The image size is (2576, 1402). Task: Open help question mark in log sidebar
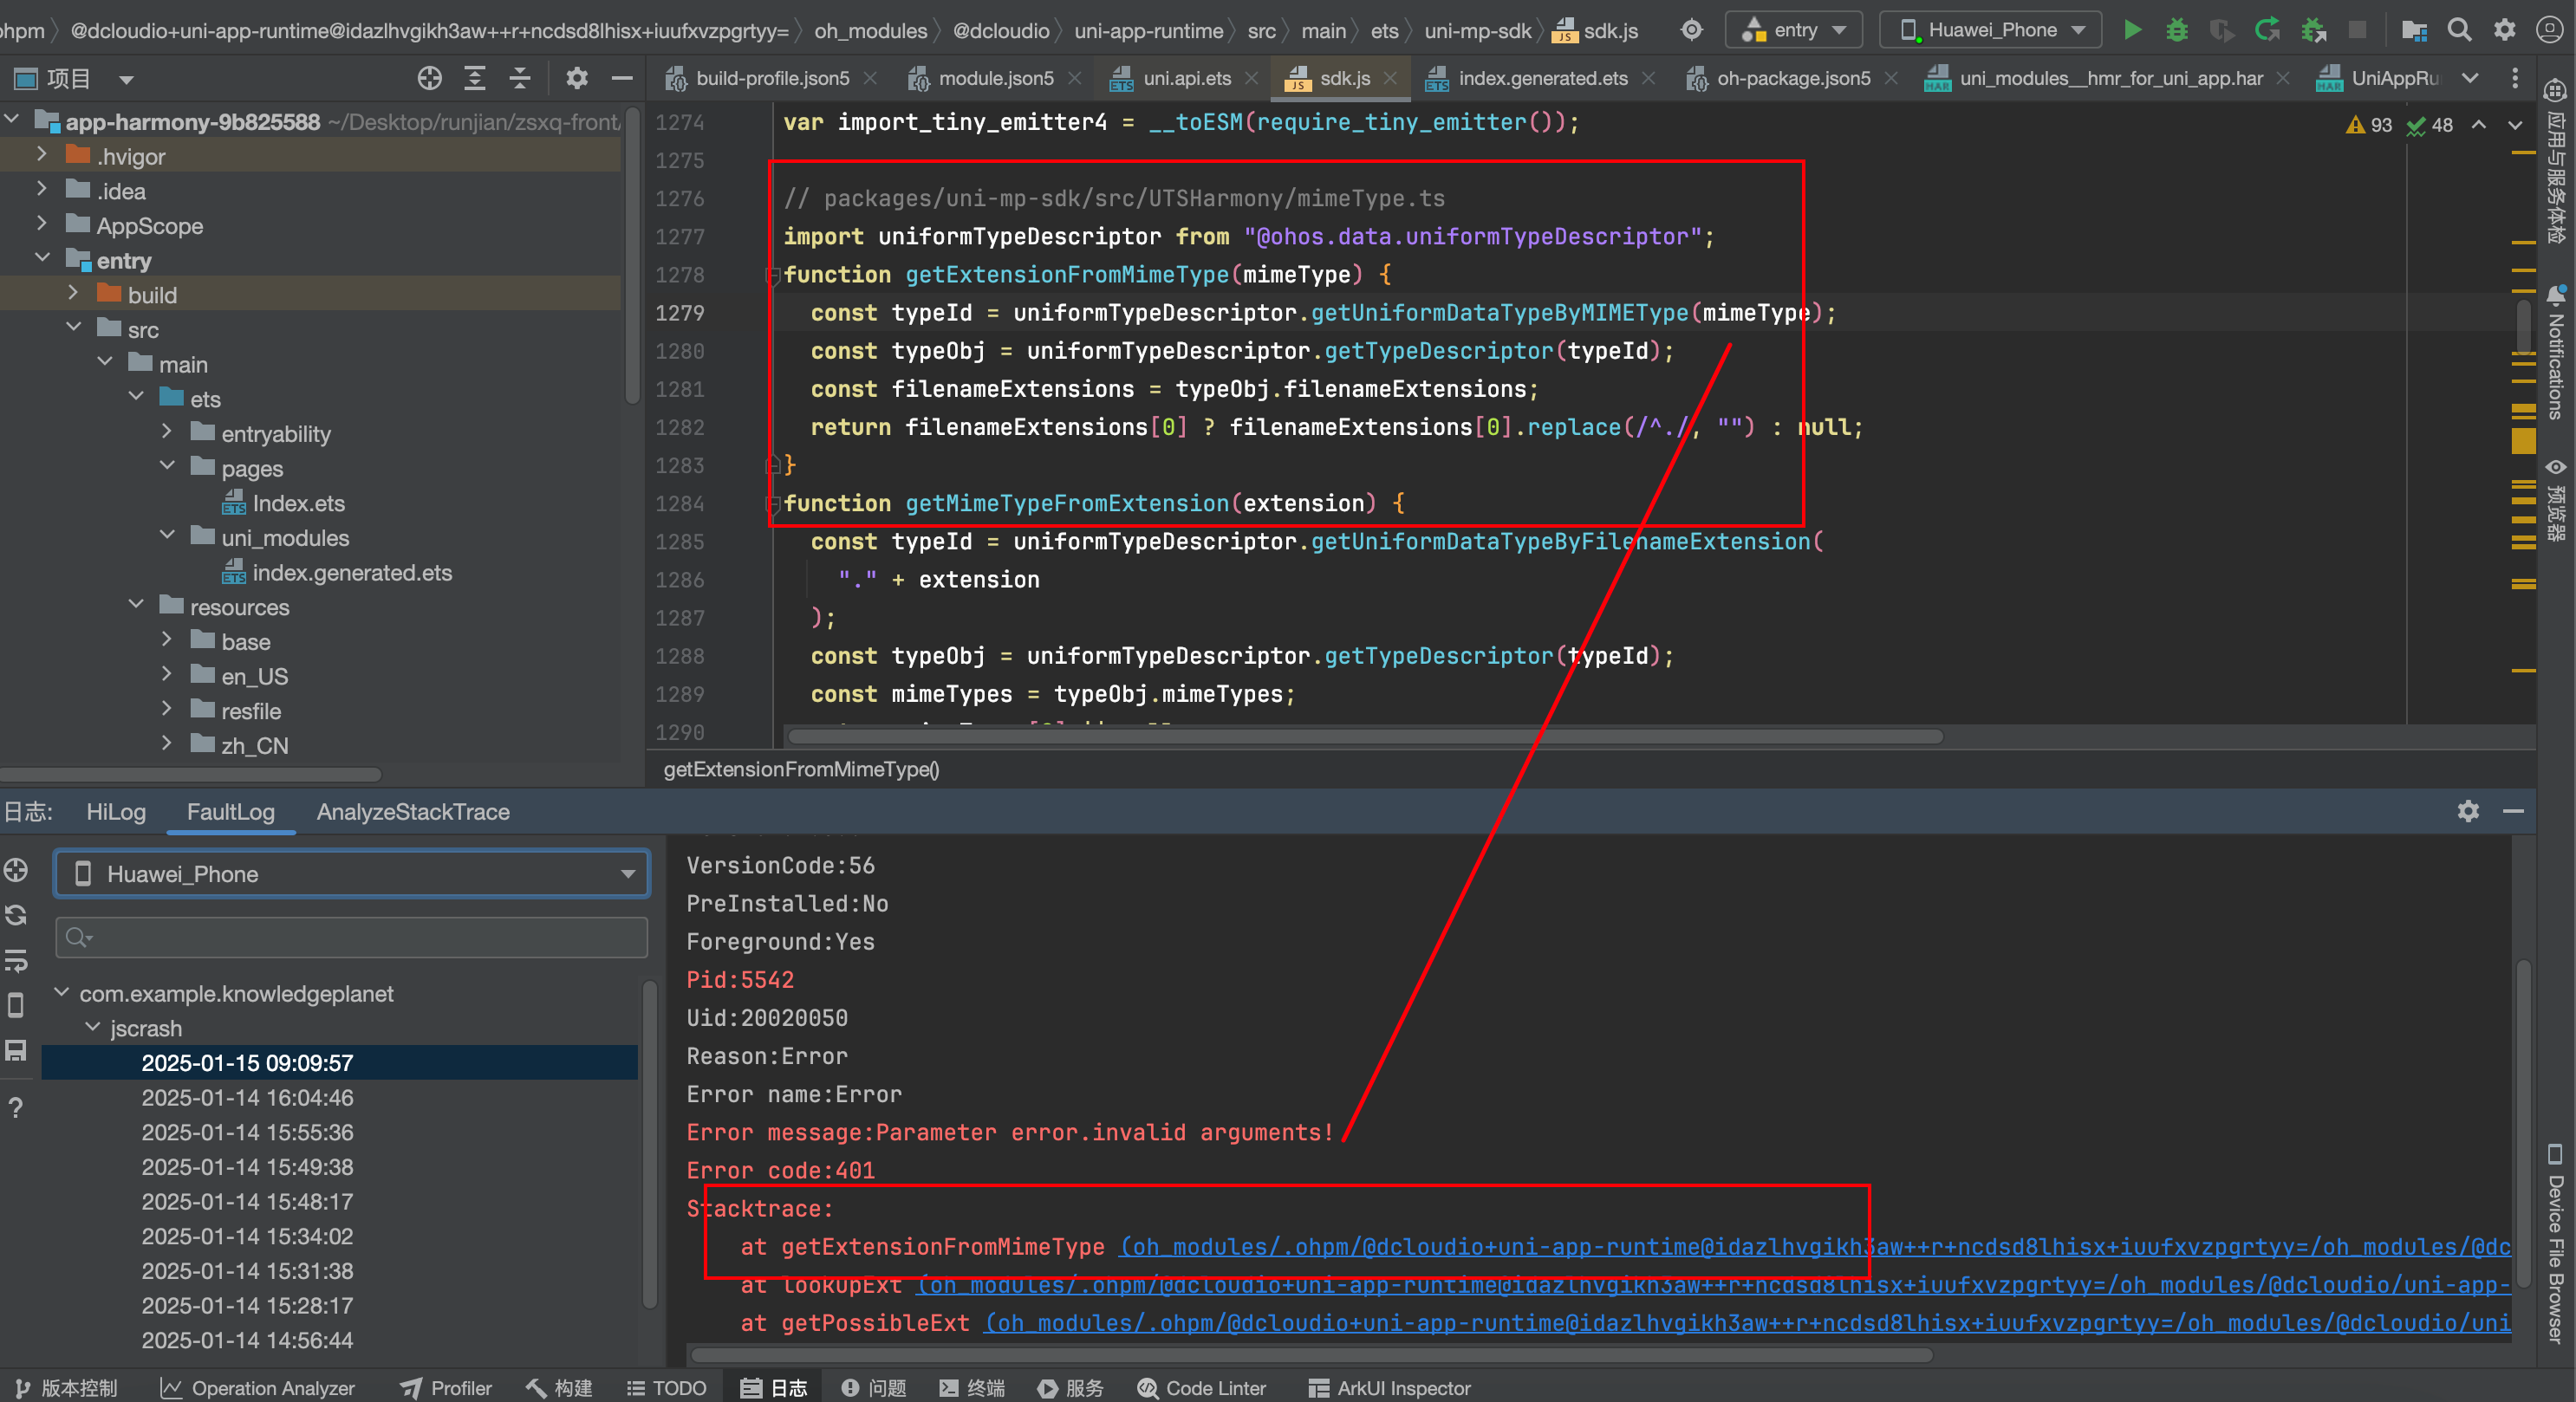16,1108
